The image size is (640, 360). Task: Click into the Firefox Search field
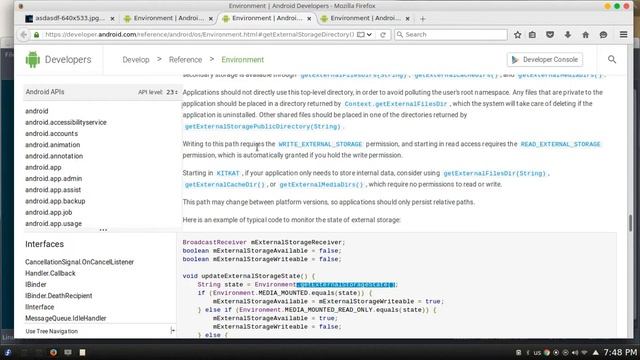[x=451, y=35]
